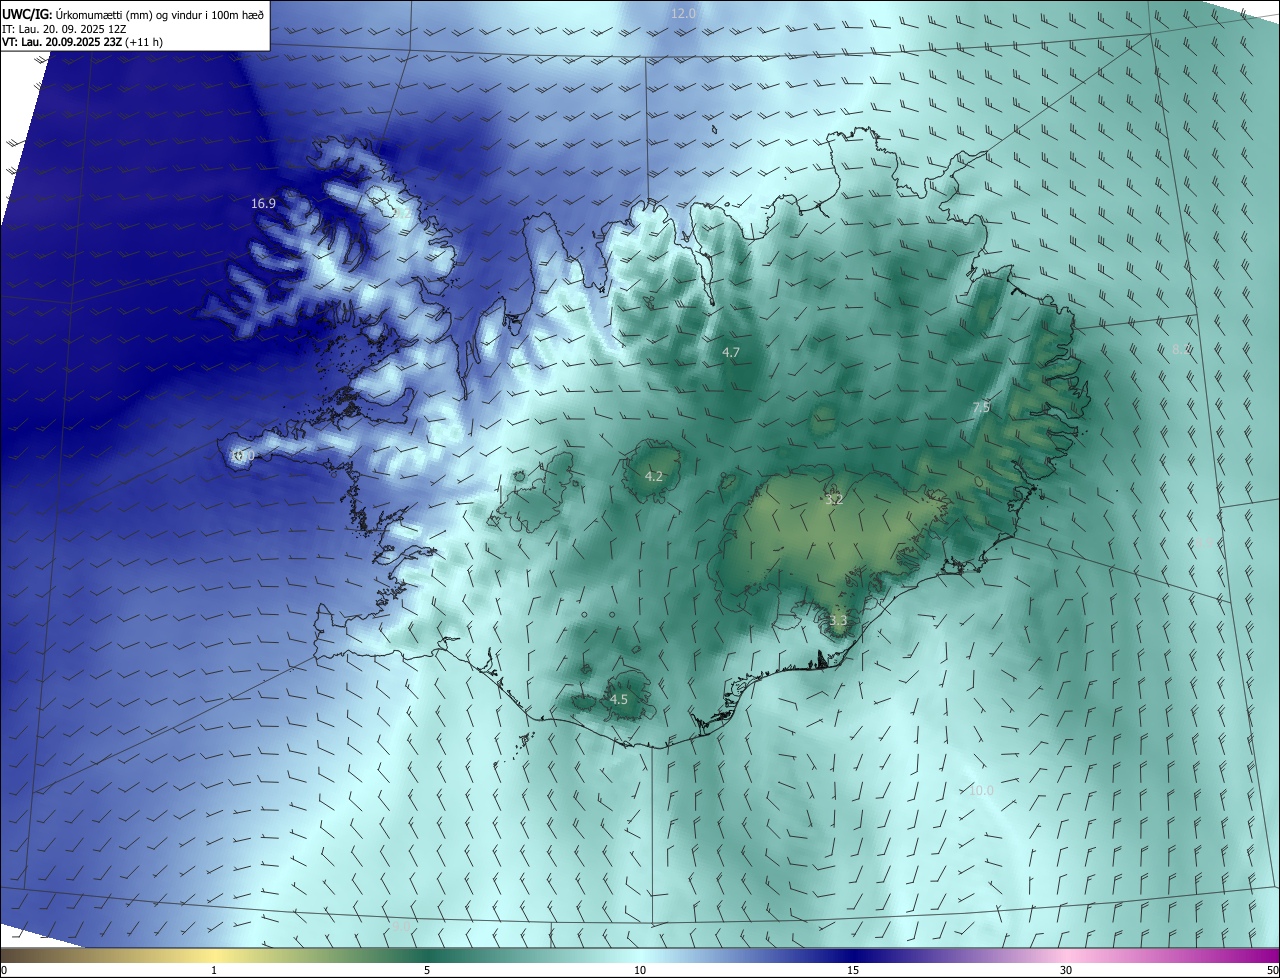
Task: Click the 7.5 value in east Iceland
Action: pos(981,407)
